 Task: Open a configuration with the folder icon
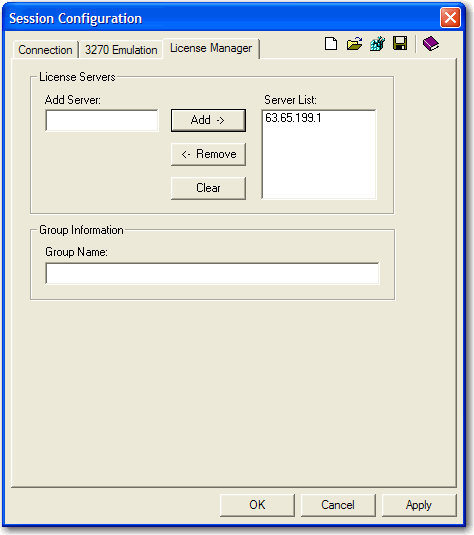[354, 44]
